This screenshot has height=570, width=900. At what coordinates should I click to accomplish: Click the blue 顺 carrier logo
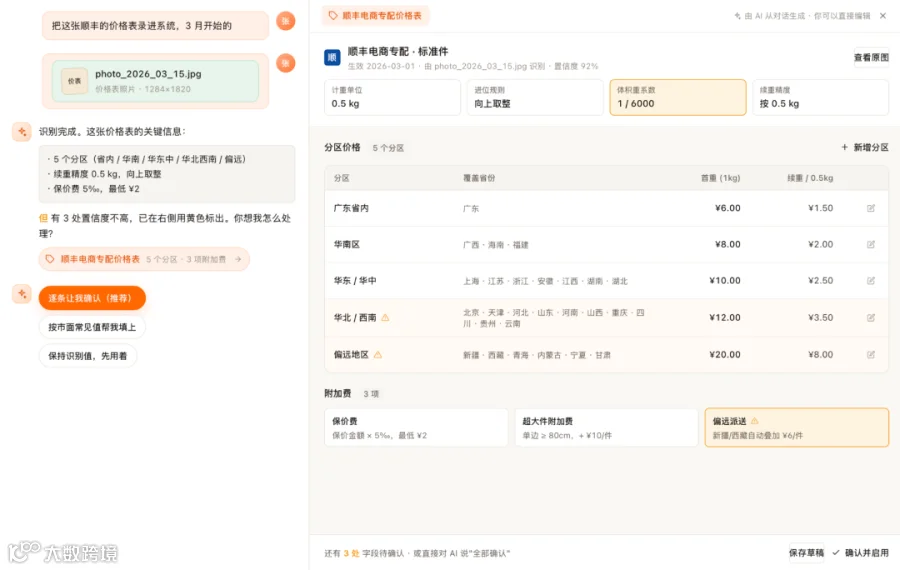click(332, 57)
